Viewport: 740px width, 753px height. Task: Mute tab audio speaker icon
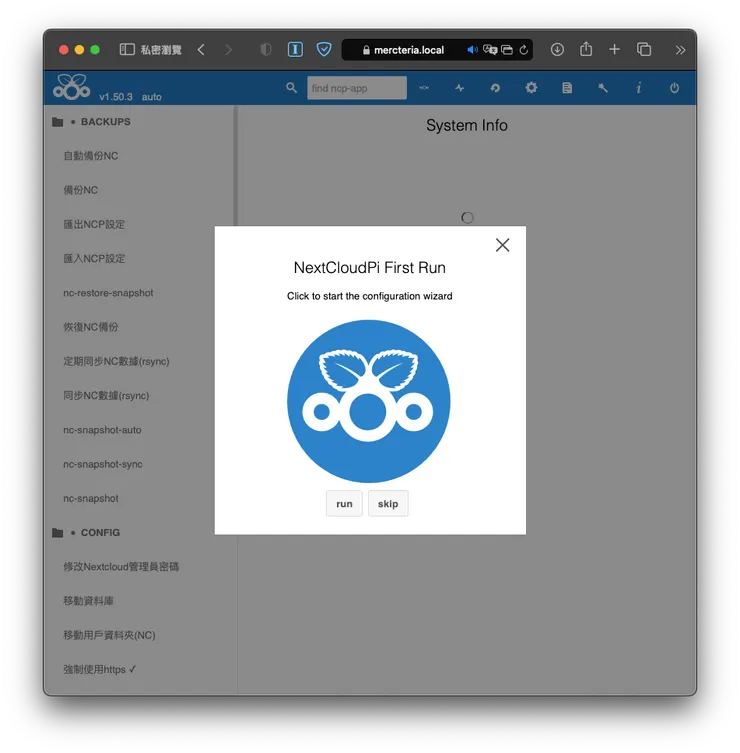[x=473, y=50]
